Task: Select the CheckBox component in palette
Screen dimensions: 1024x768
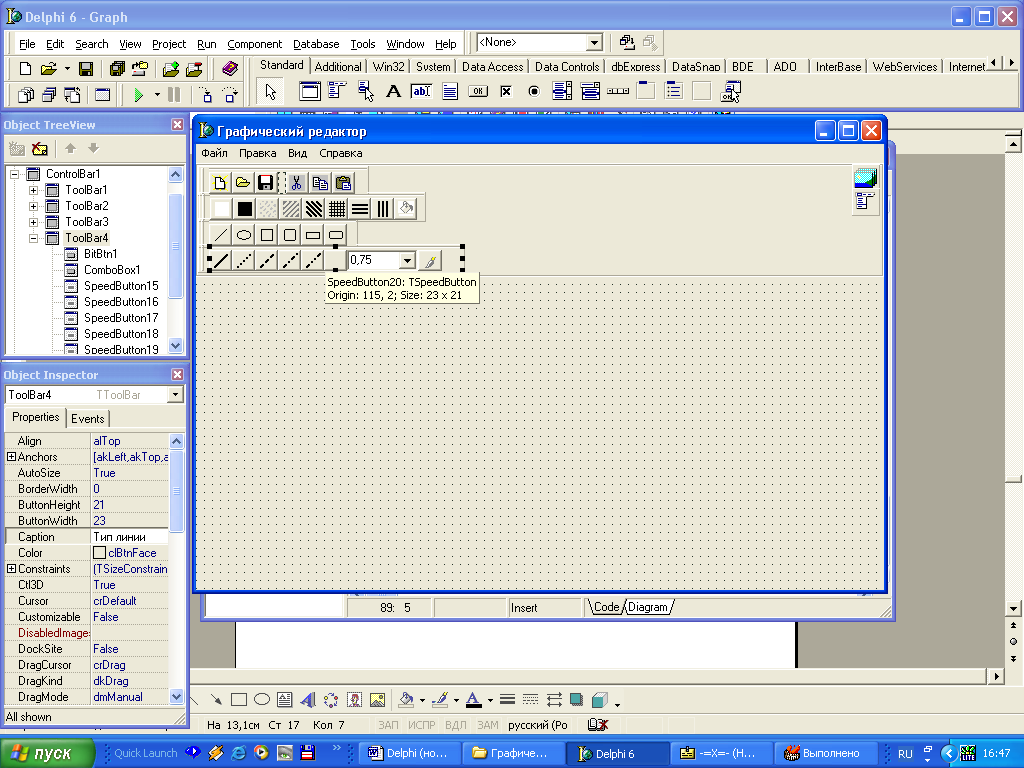Action: [x=506, y=91]
